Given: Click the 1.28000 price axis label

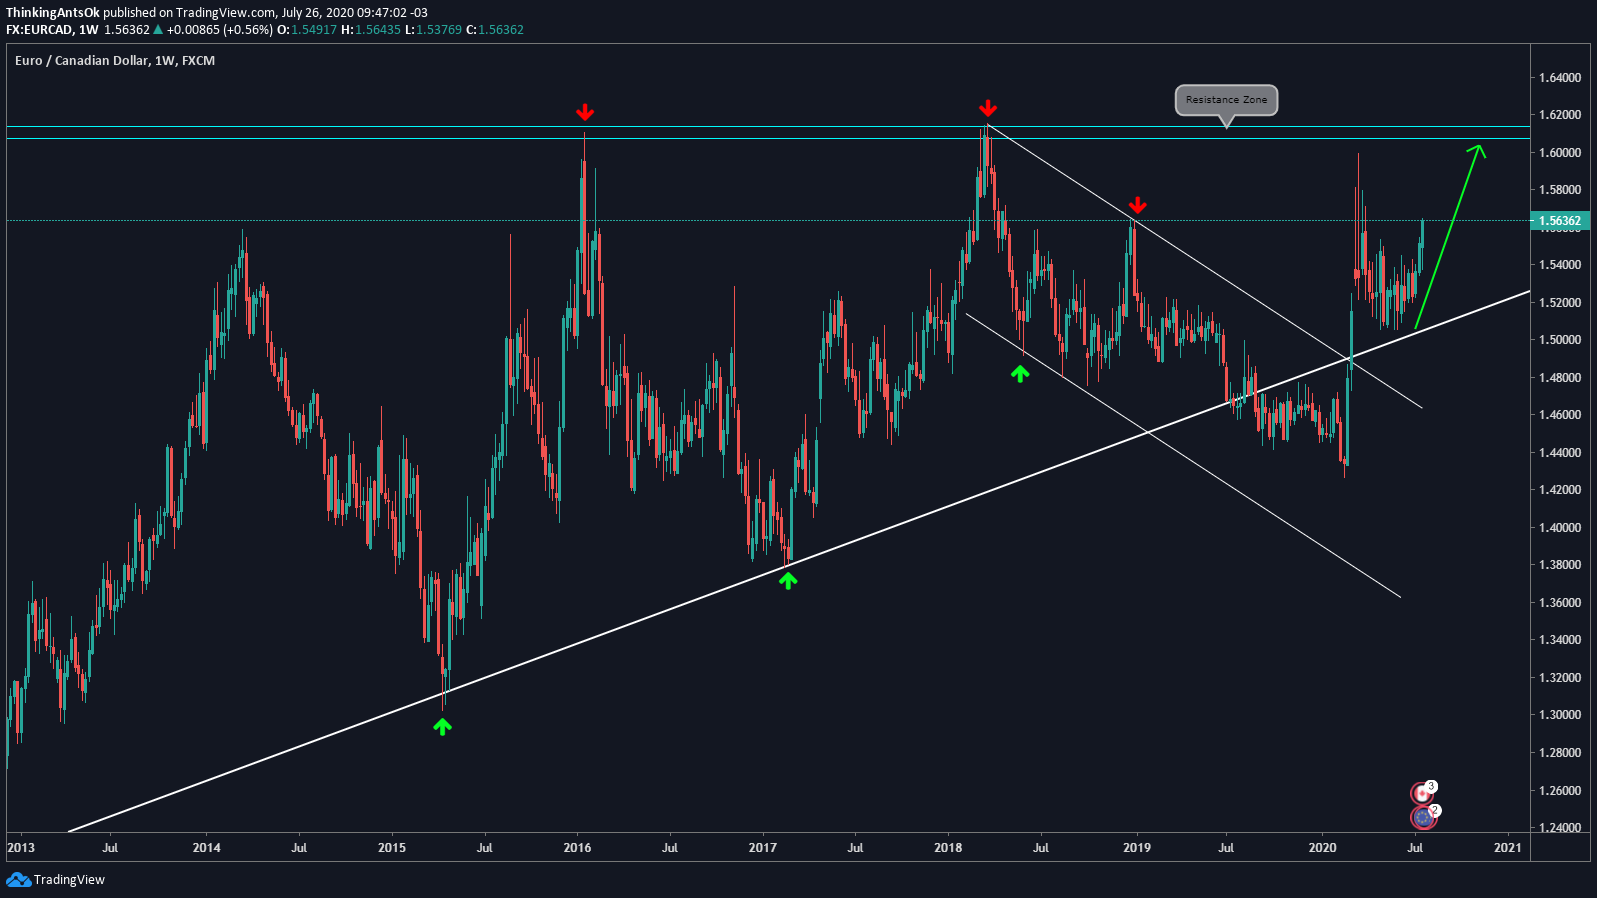Looking at the screenshot, I should coord(1560,752).
